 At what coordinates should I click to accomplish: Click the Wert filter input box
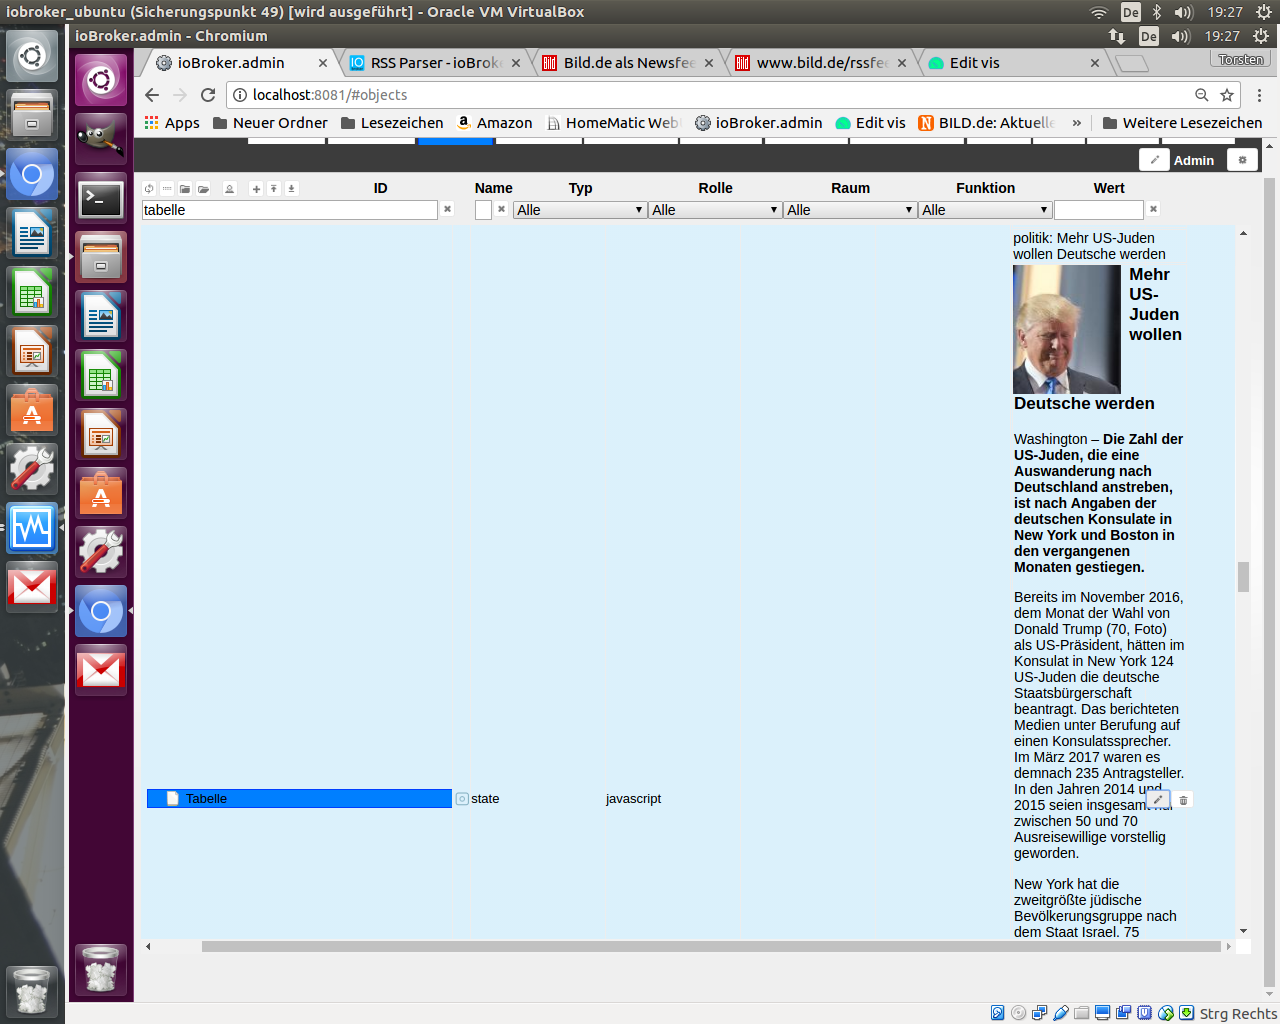(x=1099, y=210)
